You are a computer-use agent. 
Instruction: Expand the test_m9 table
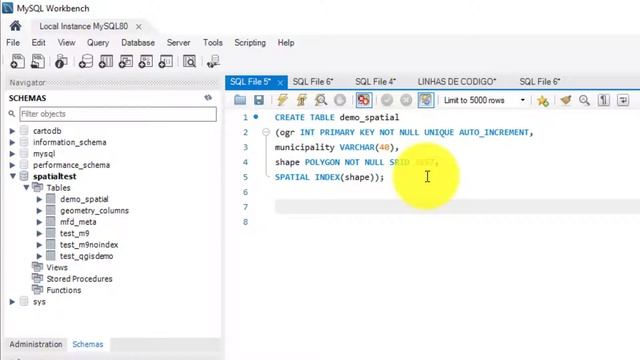pyautogui.click(x=39, y=233)
